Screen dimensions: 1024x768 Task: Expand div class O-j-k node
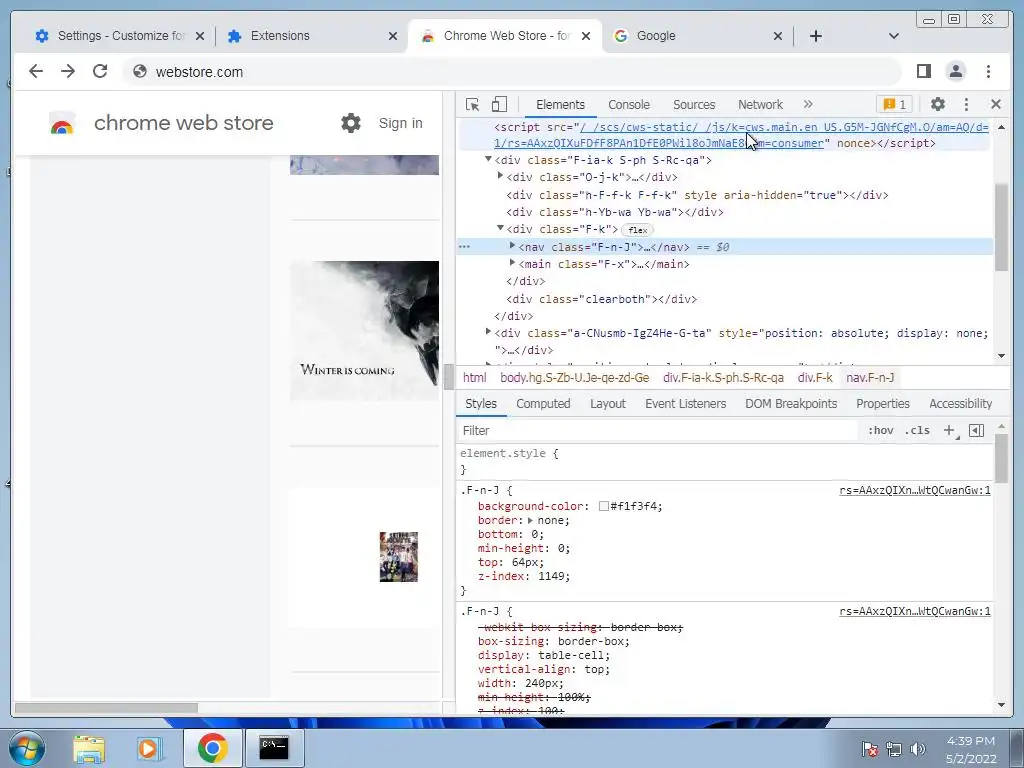click(x=500, y=176)
